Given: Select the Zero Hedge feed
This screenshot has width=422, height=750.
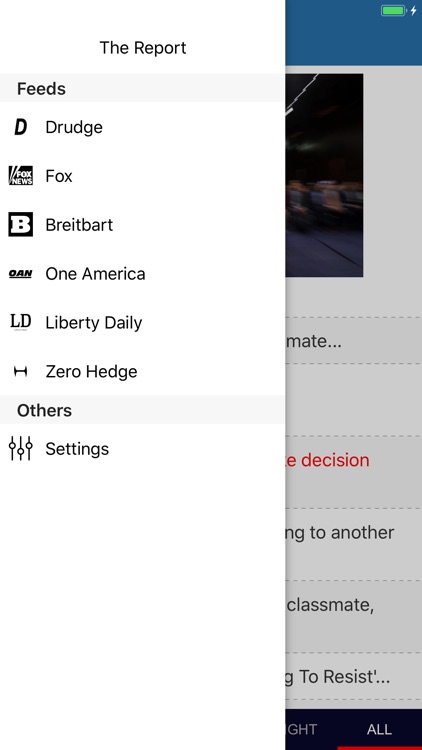Looking at the screenshot, I should [x=143, y=371].
